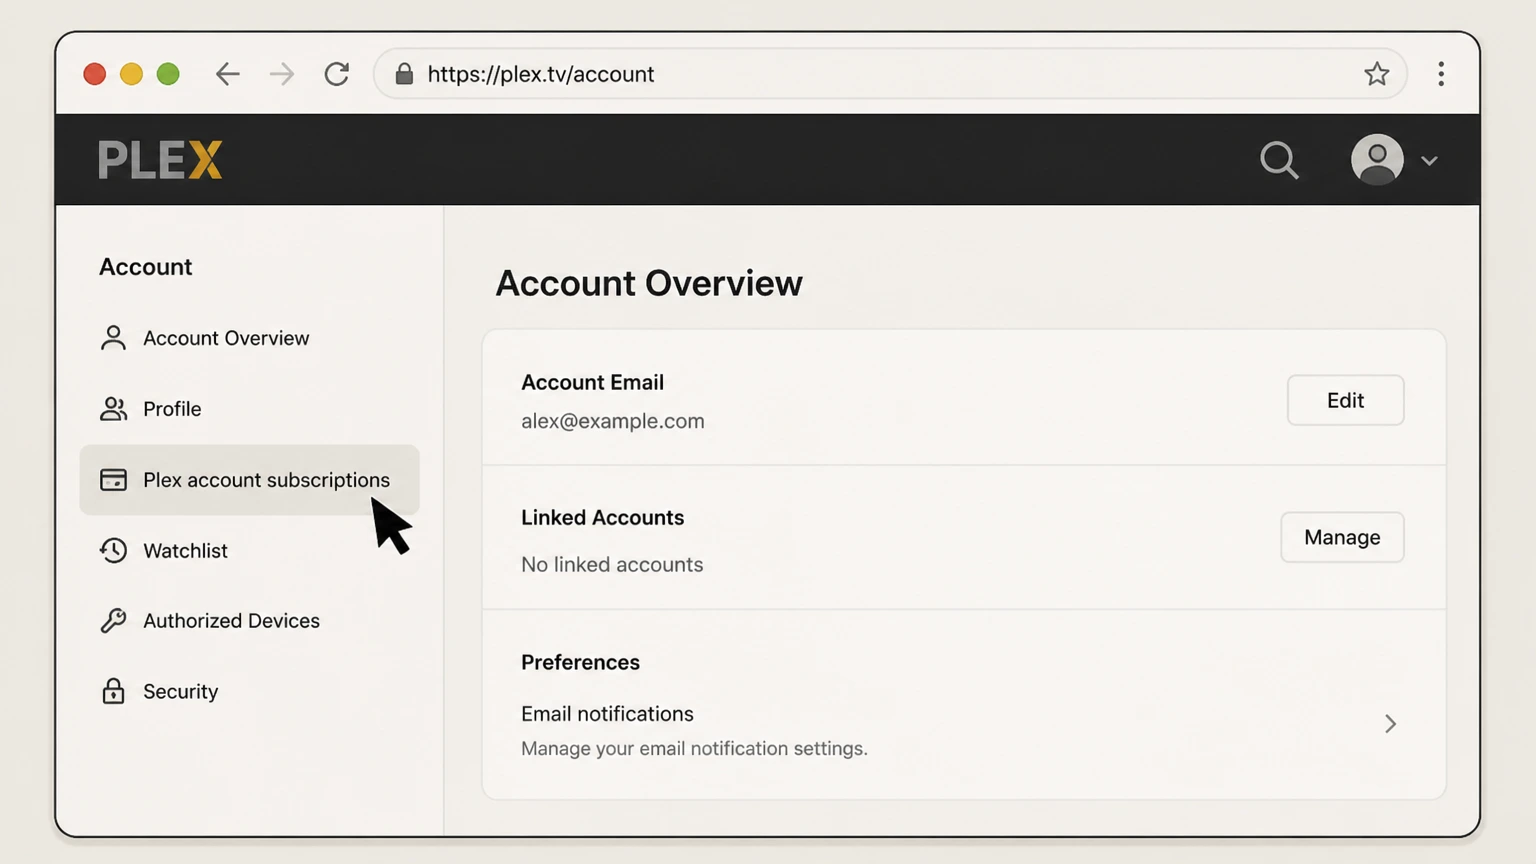Open the browser three-dot menu
This screenshot has width=1536, height=864.
(x=1441, y=74)
